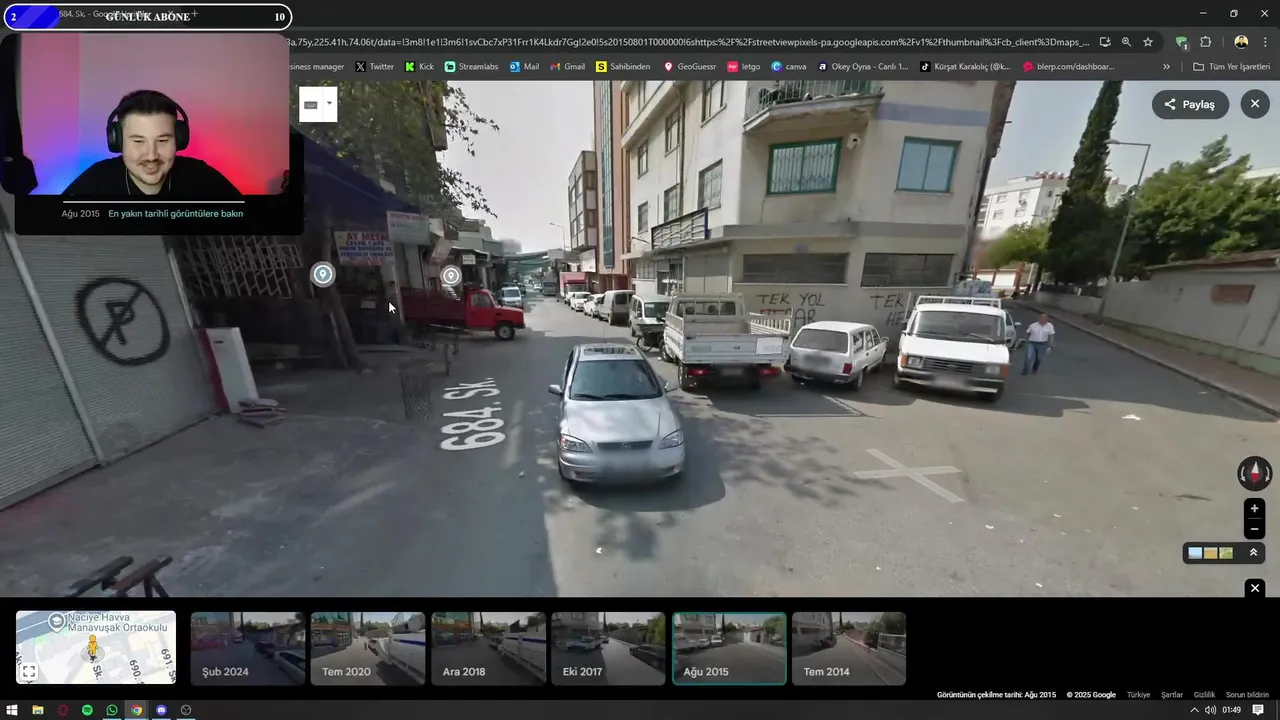1280x720 pixels.
Task: Show hidden system tray icons
Action: click(1194, 710)
